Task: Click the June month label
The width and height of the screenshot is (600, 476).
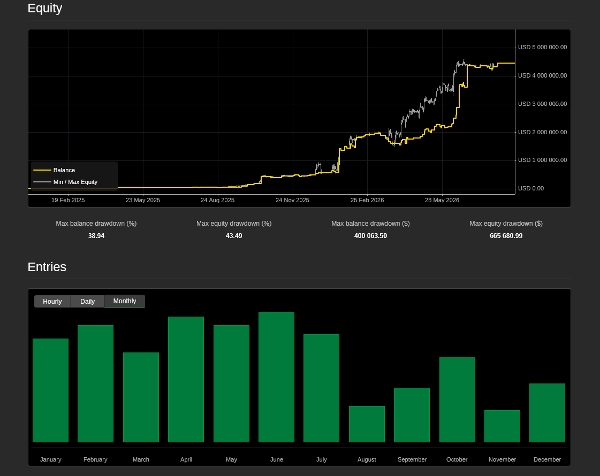Action: [276, 460]
